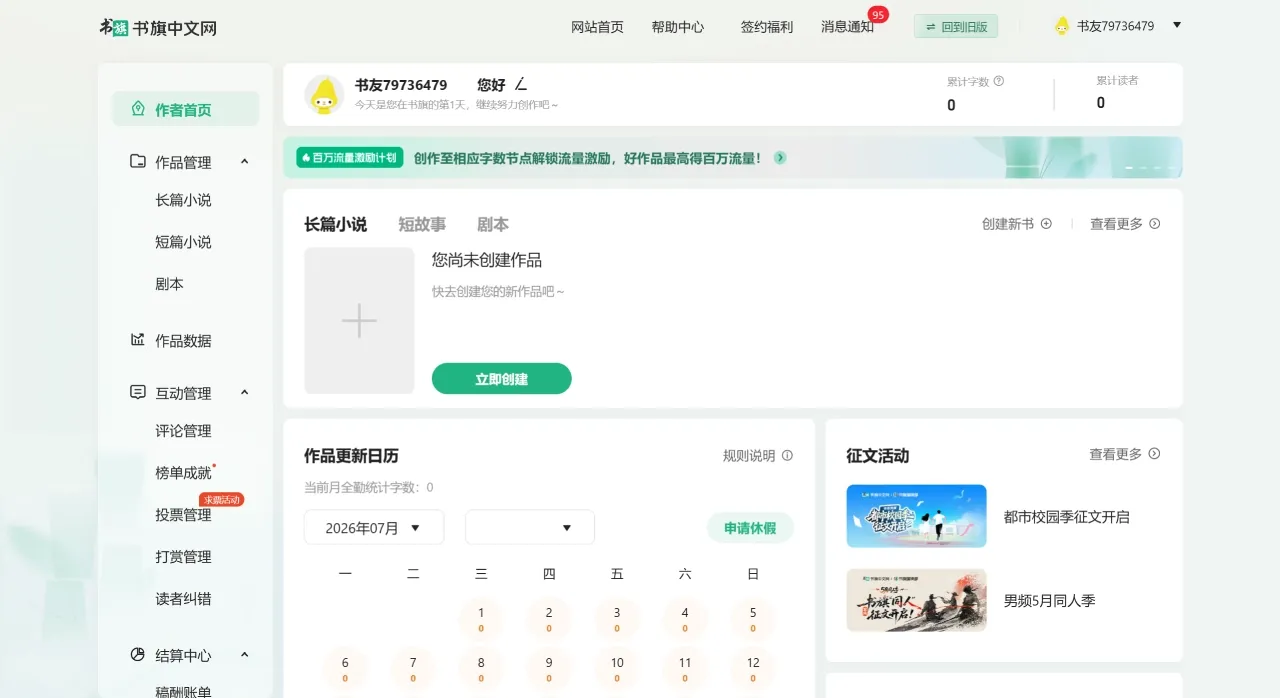Click the 95 notification badge
This screenshot has height=698, width=1280.
coord(878,15)
